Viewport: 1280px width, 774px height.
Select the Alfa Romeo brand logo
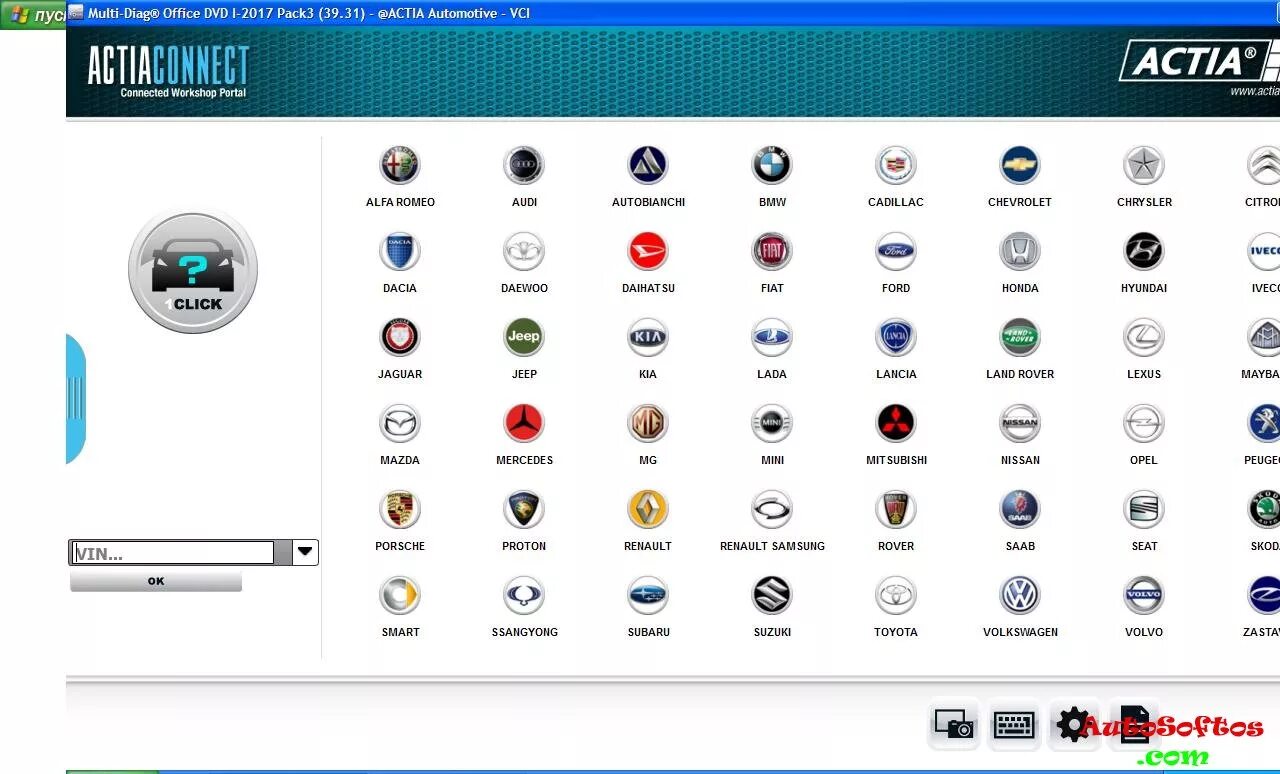[400, 165]
